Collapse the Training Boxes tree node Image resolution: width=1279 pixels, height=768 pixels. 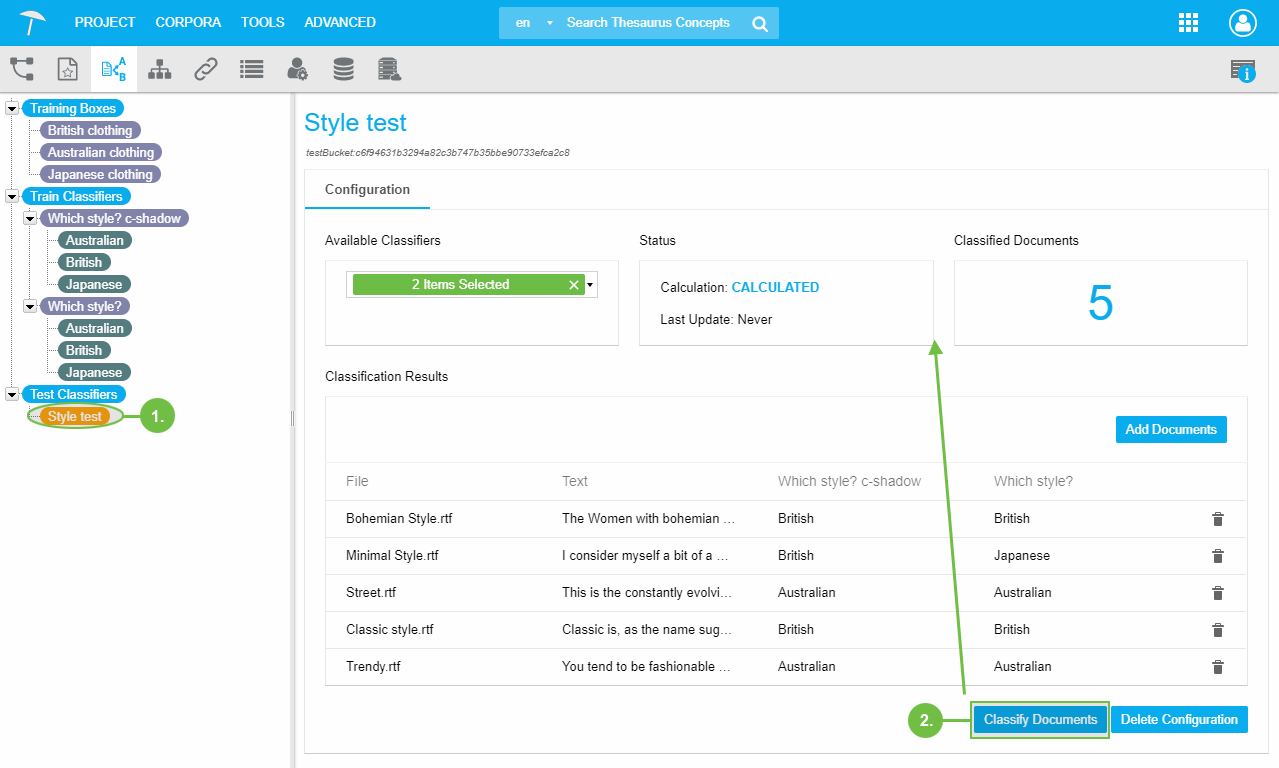tap(12, 108)
